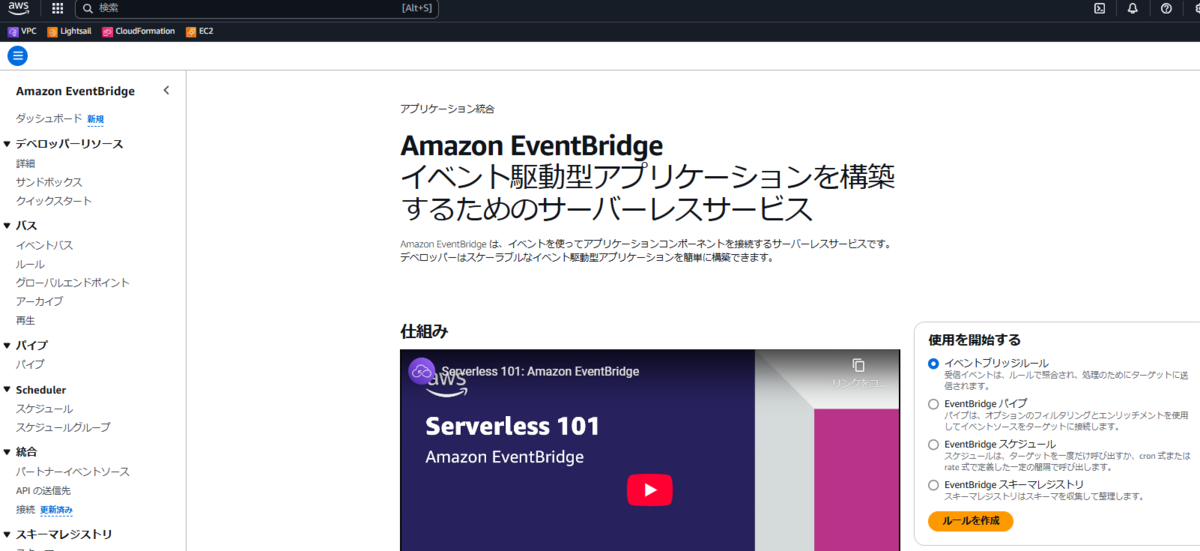Open グローバルエンドポイント in the sidebar

pos(73,283)
